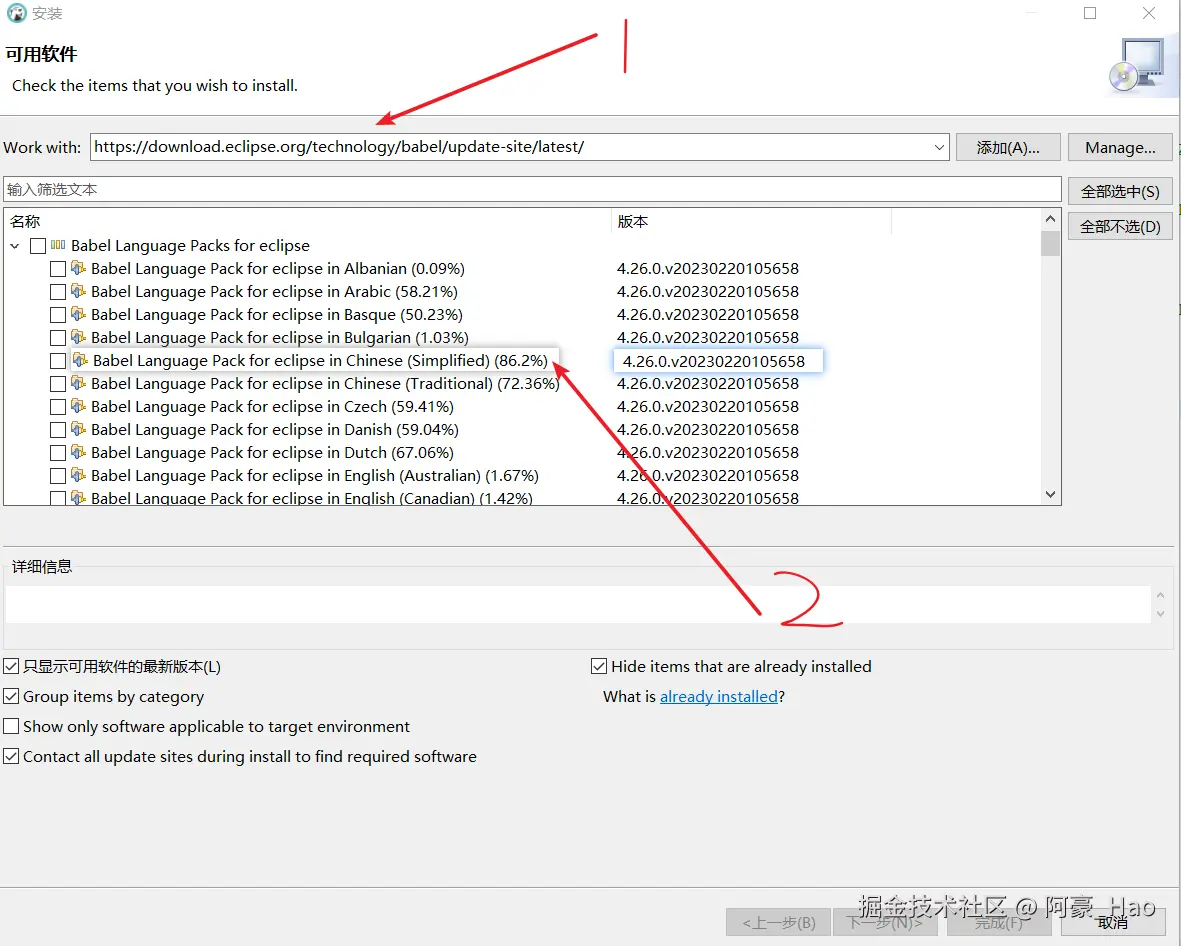Toggle Contact all update sites during install
The image size is (1181, 946).
tap(11, 756)
